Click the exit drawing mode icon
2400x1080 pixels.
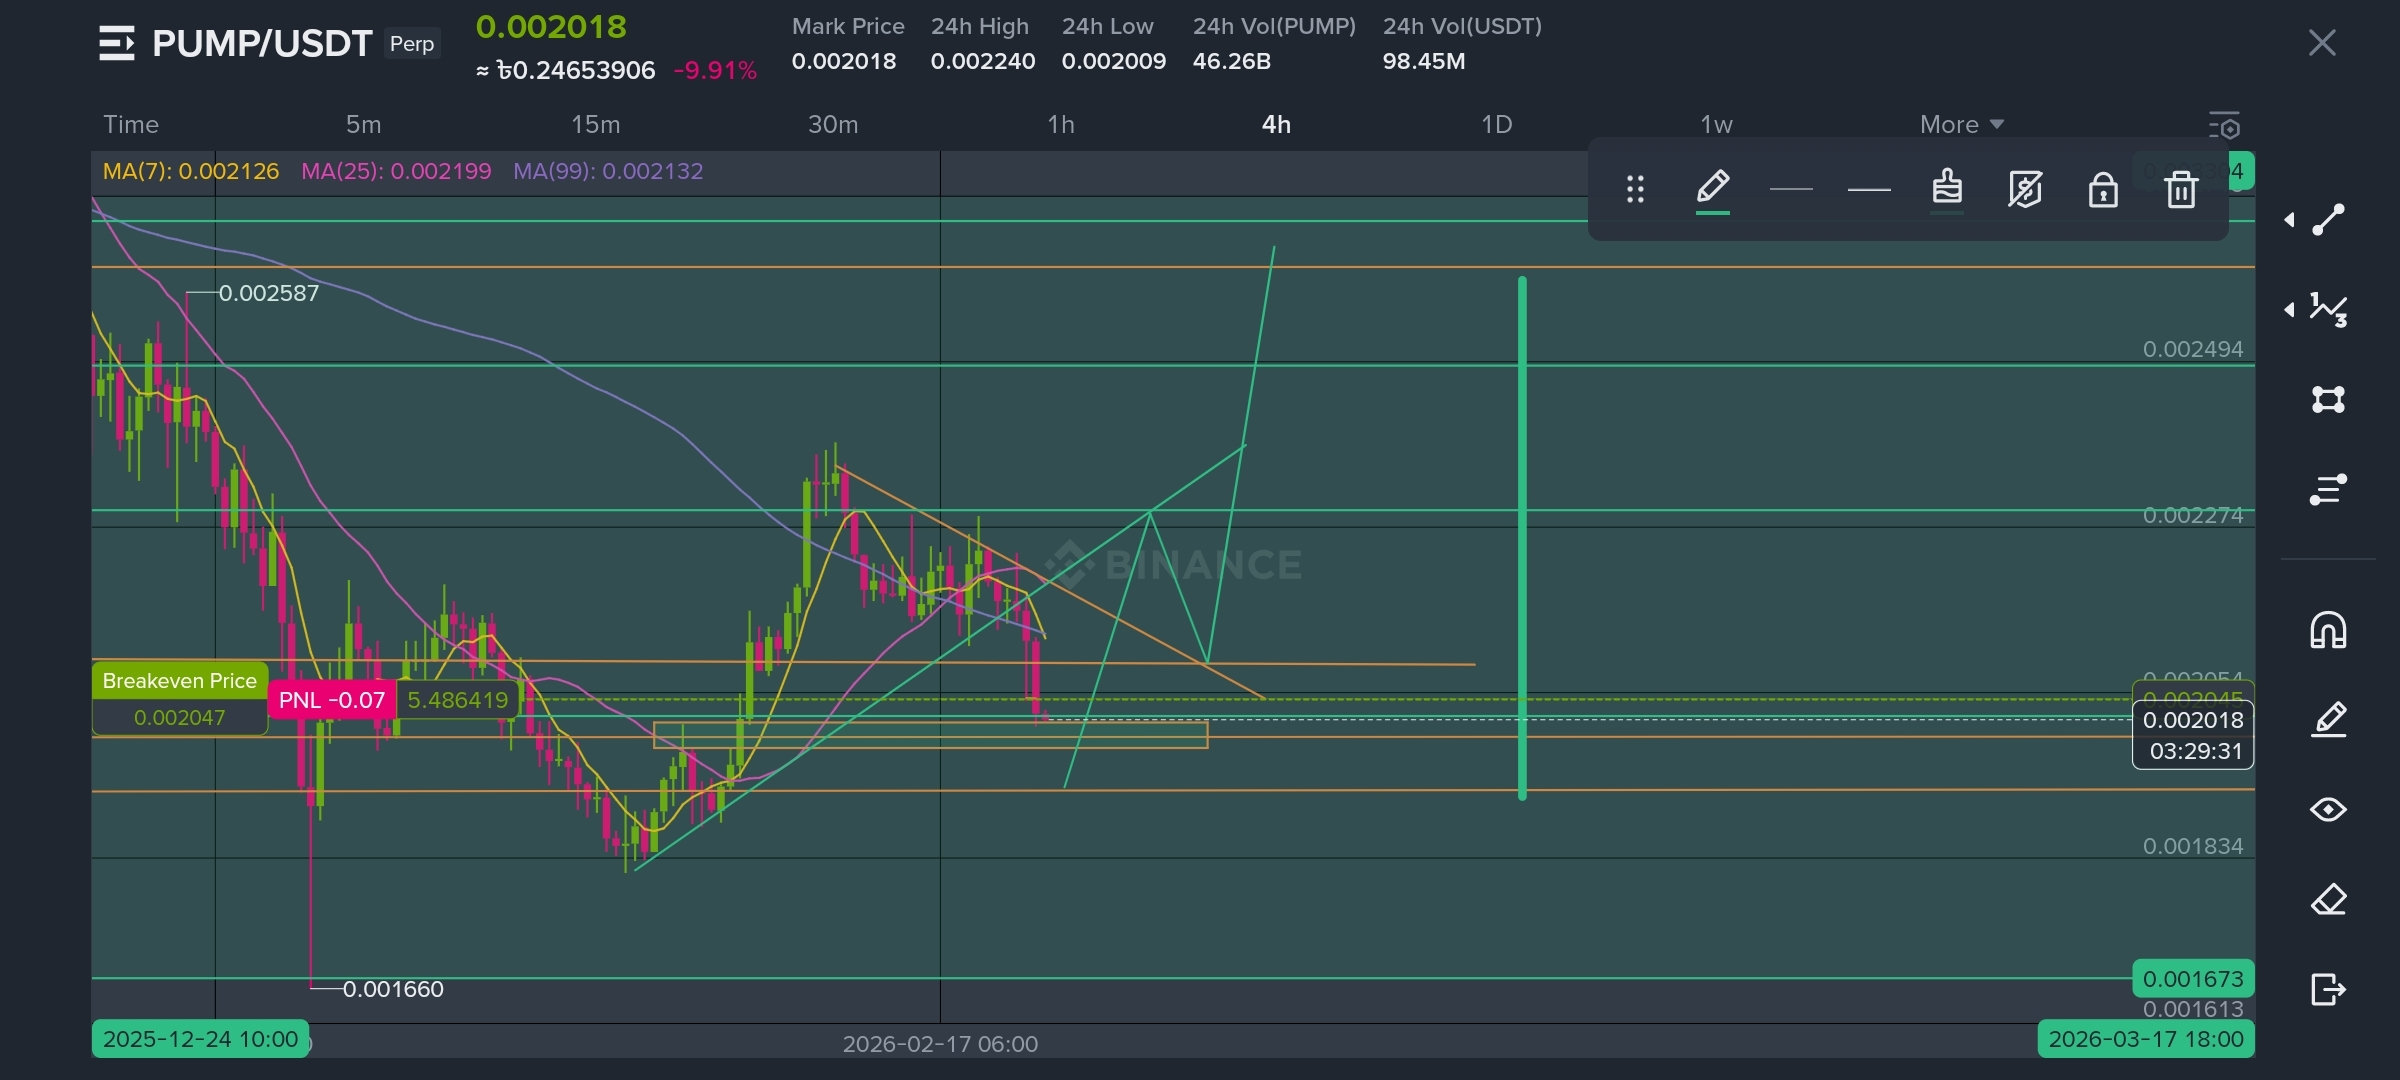tap(2328, 989)
